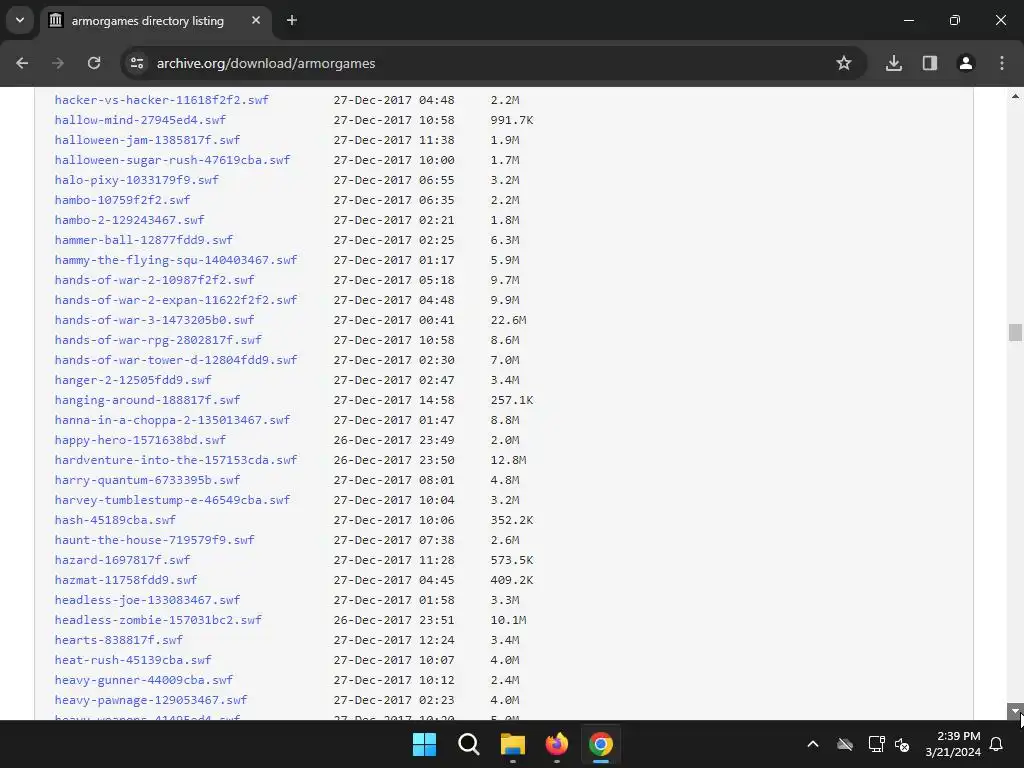Open hands-of-war-tower-d-12804fdd9.swf link
1024x768 pixels.
pos(176,360)
